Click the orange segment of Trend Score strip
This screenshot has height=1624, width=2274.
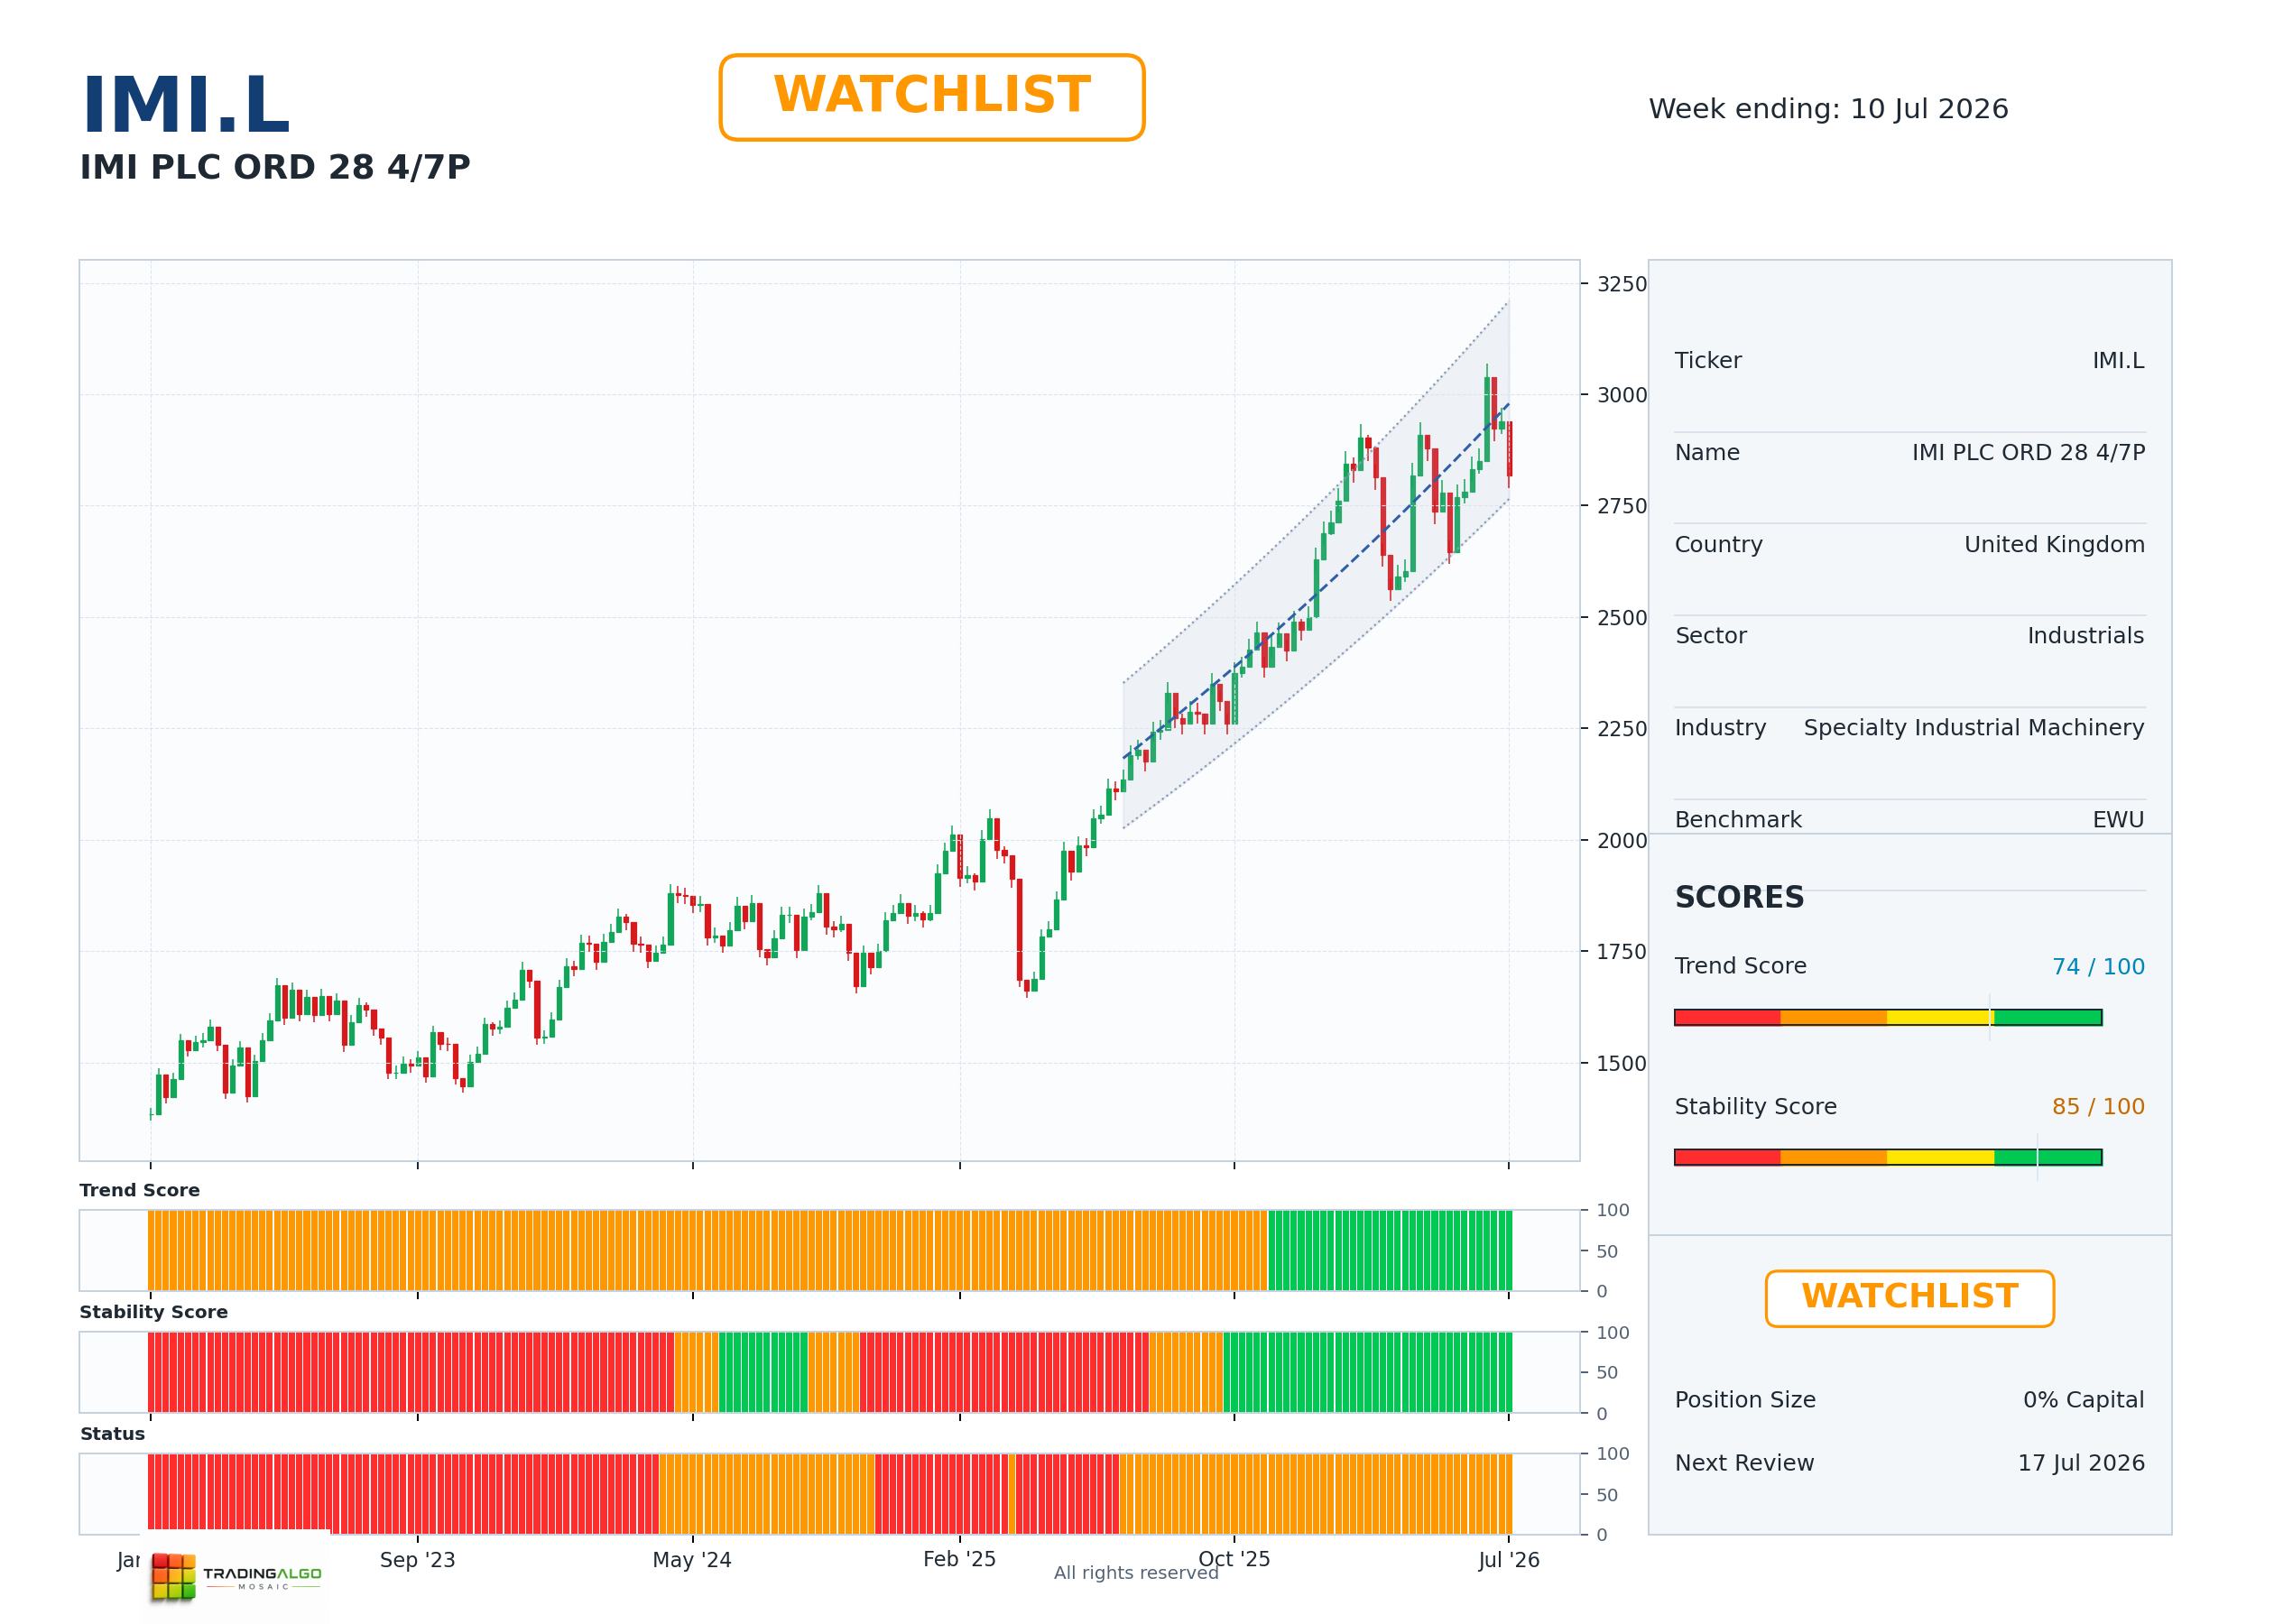[708, 1250]
